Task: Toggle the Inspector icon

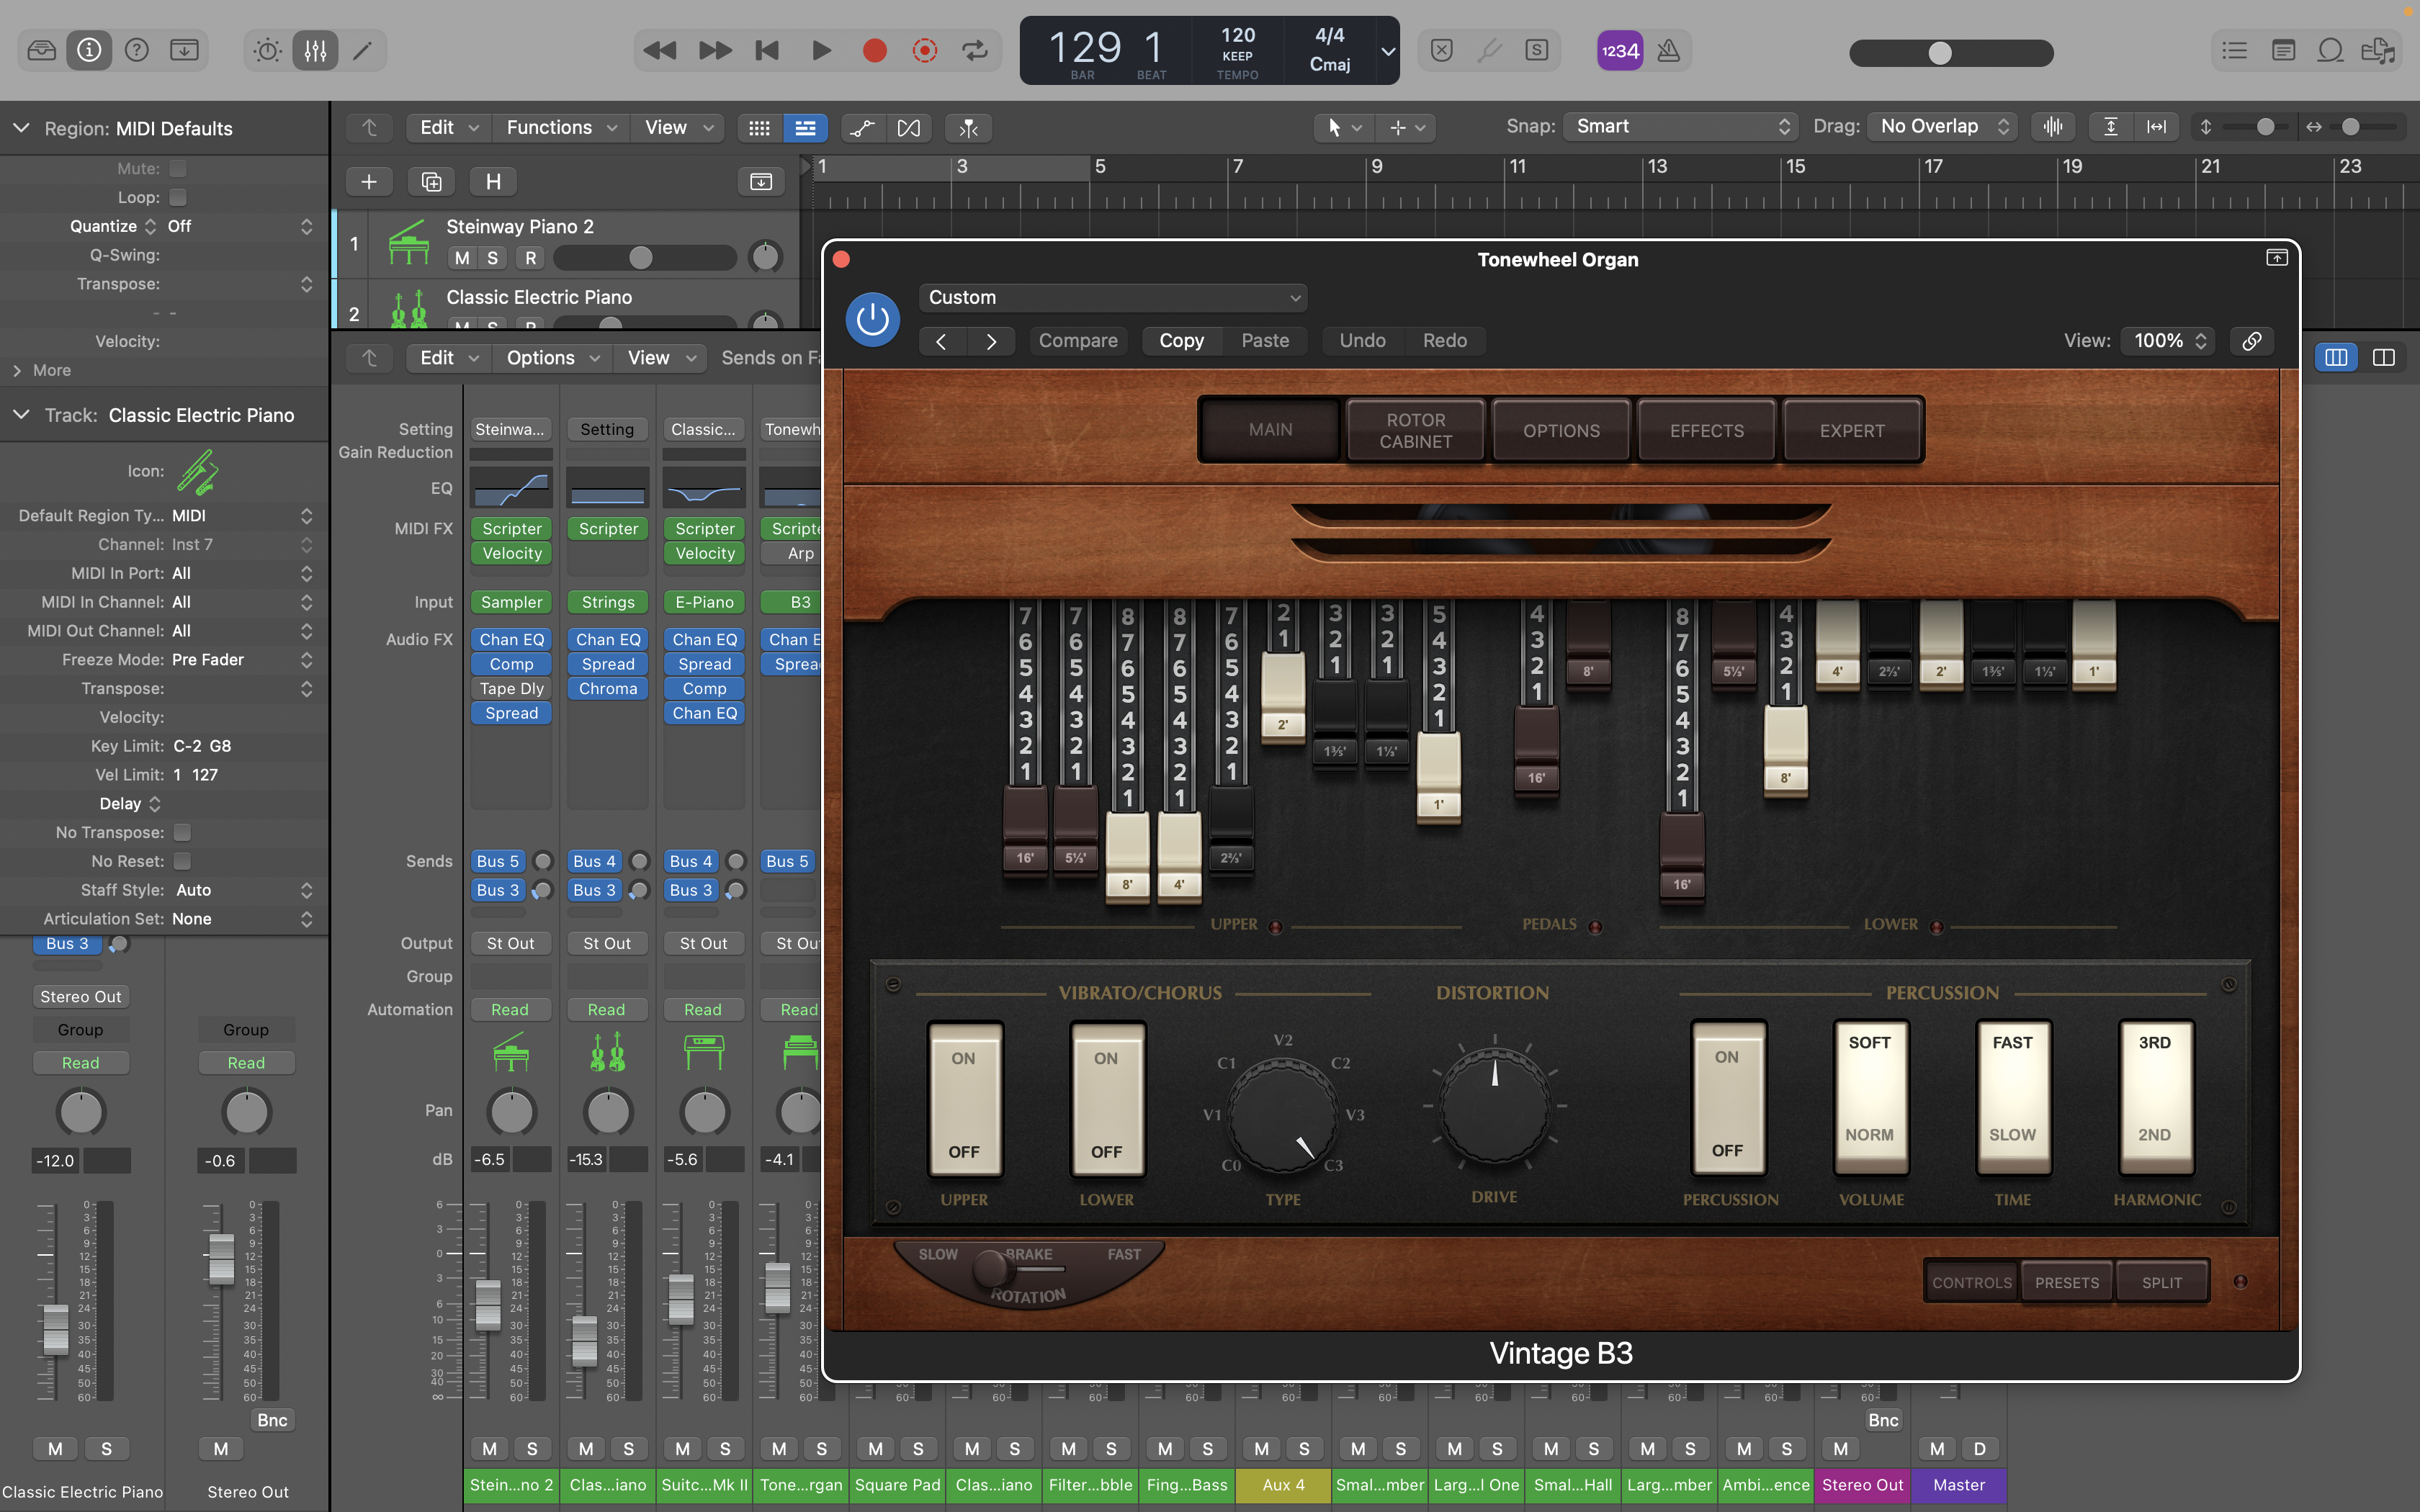Action: [89, 50]
